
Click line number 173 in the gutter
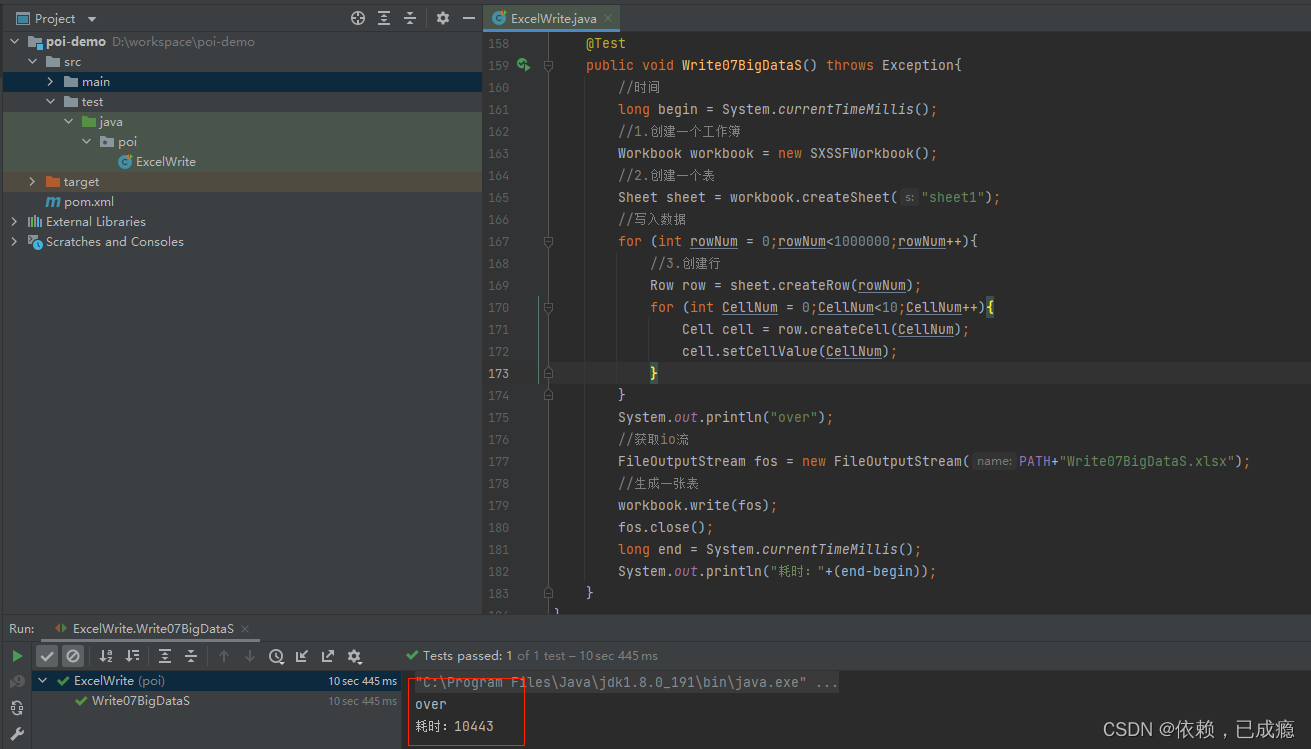pos(498,374)
